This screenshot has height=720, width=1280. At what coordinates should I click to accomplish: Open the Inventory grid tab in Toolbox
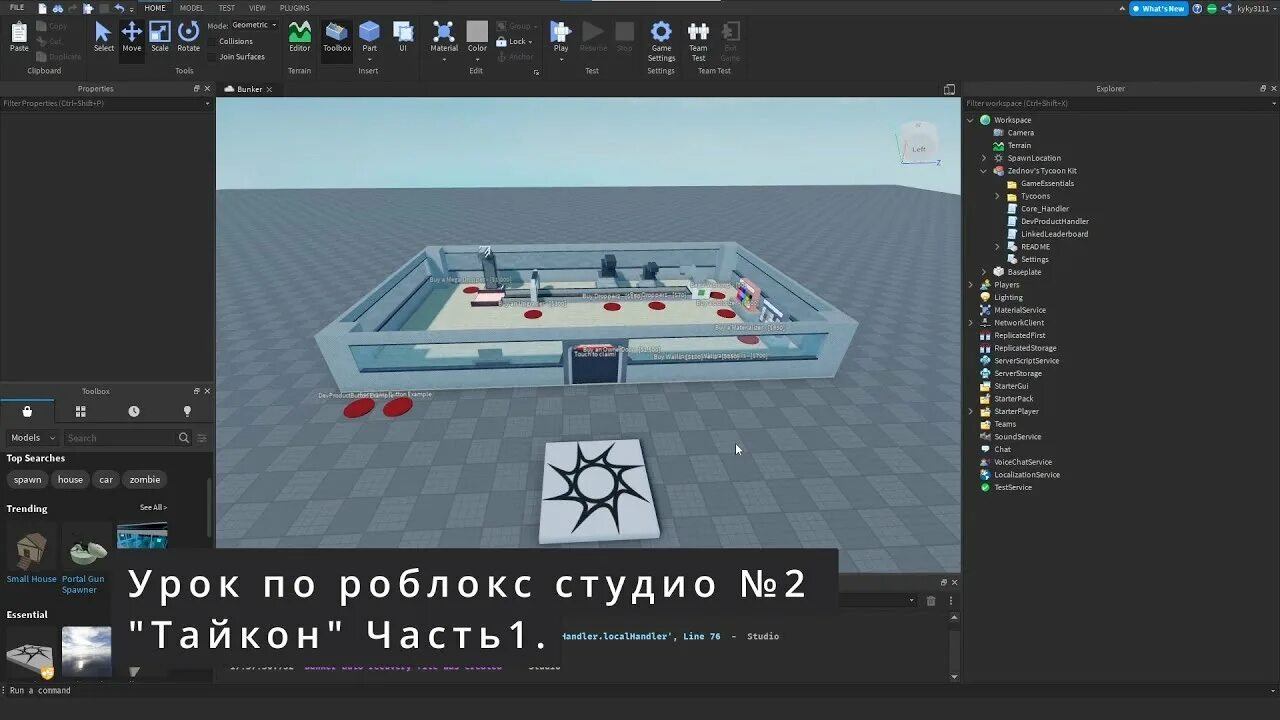pos(81,411)
